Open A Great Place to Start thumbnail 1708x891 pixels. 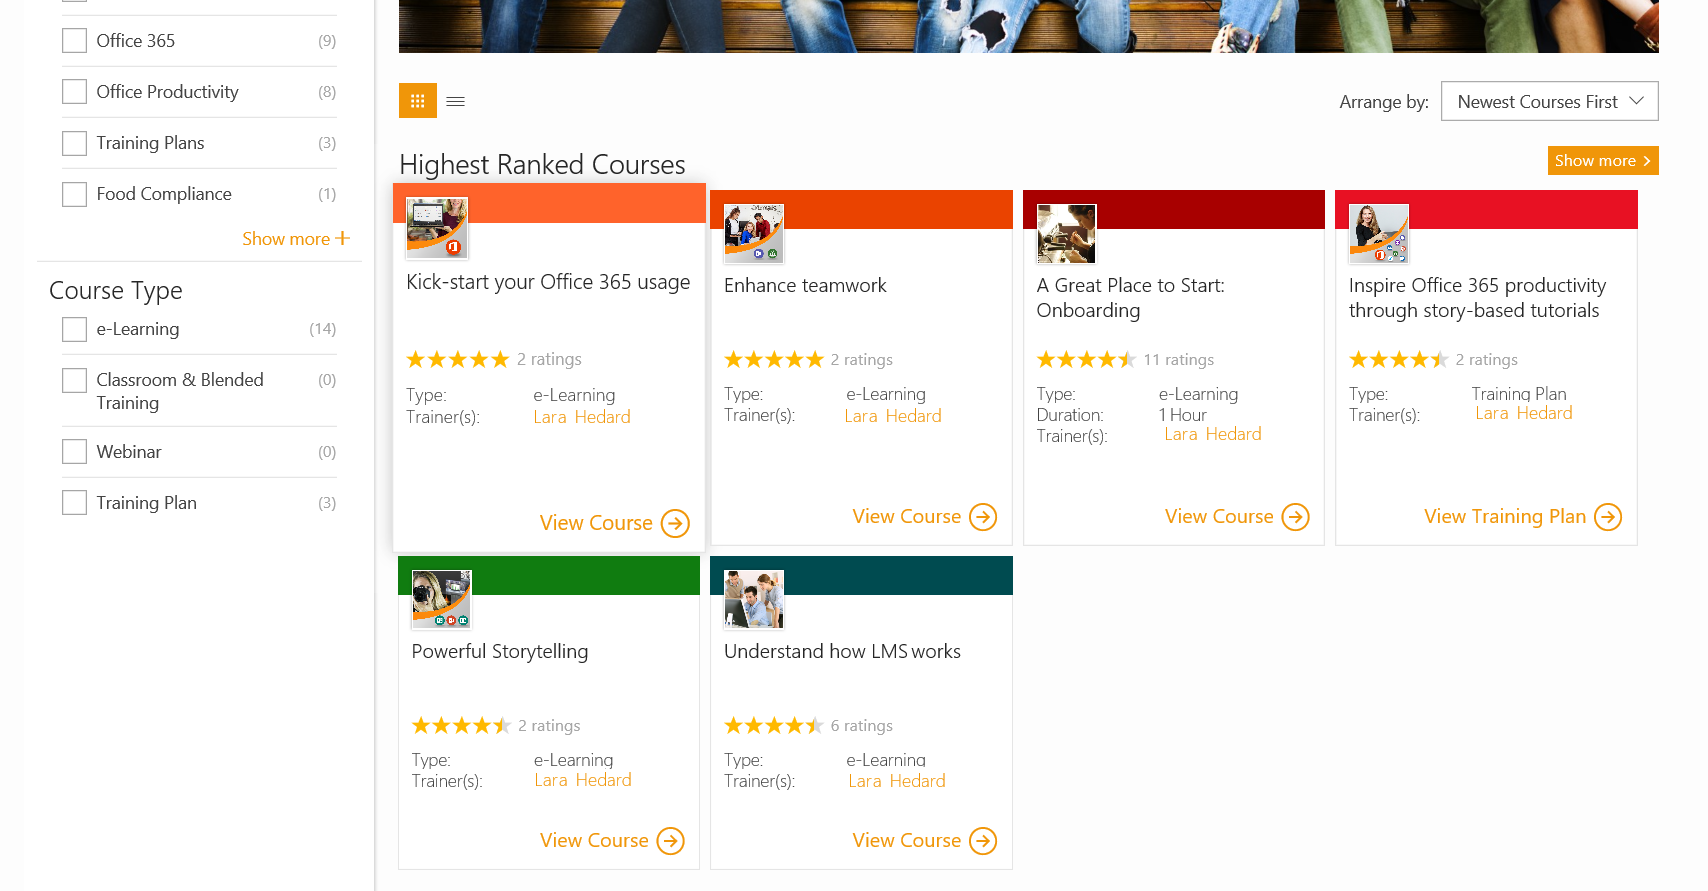[x=1066, y=234]
